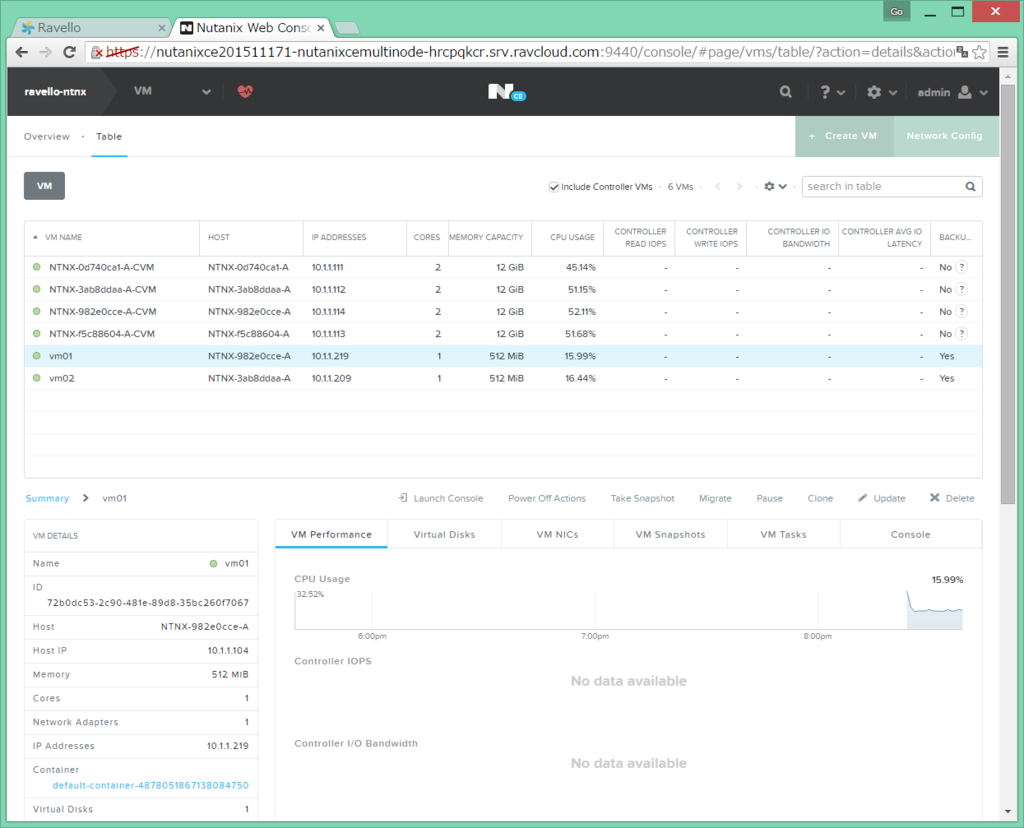Image resolution: width=1024 pixels, height=828 pixels.
Task: Reload the browser page
Action: click(69, 52)
